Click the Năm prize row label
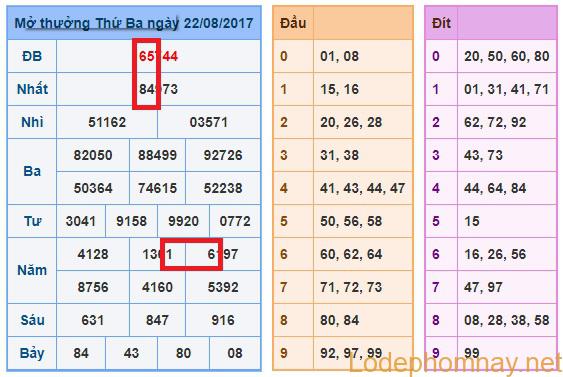Screen dimensions: 563x377 32,270
